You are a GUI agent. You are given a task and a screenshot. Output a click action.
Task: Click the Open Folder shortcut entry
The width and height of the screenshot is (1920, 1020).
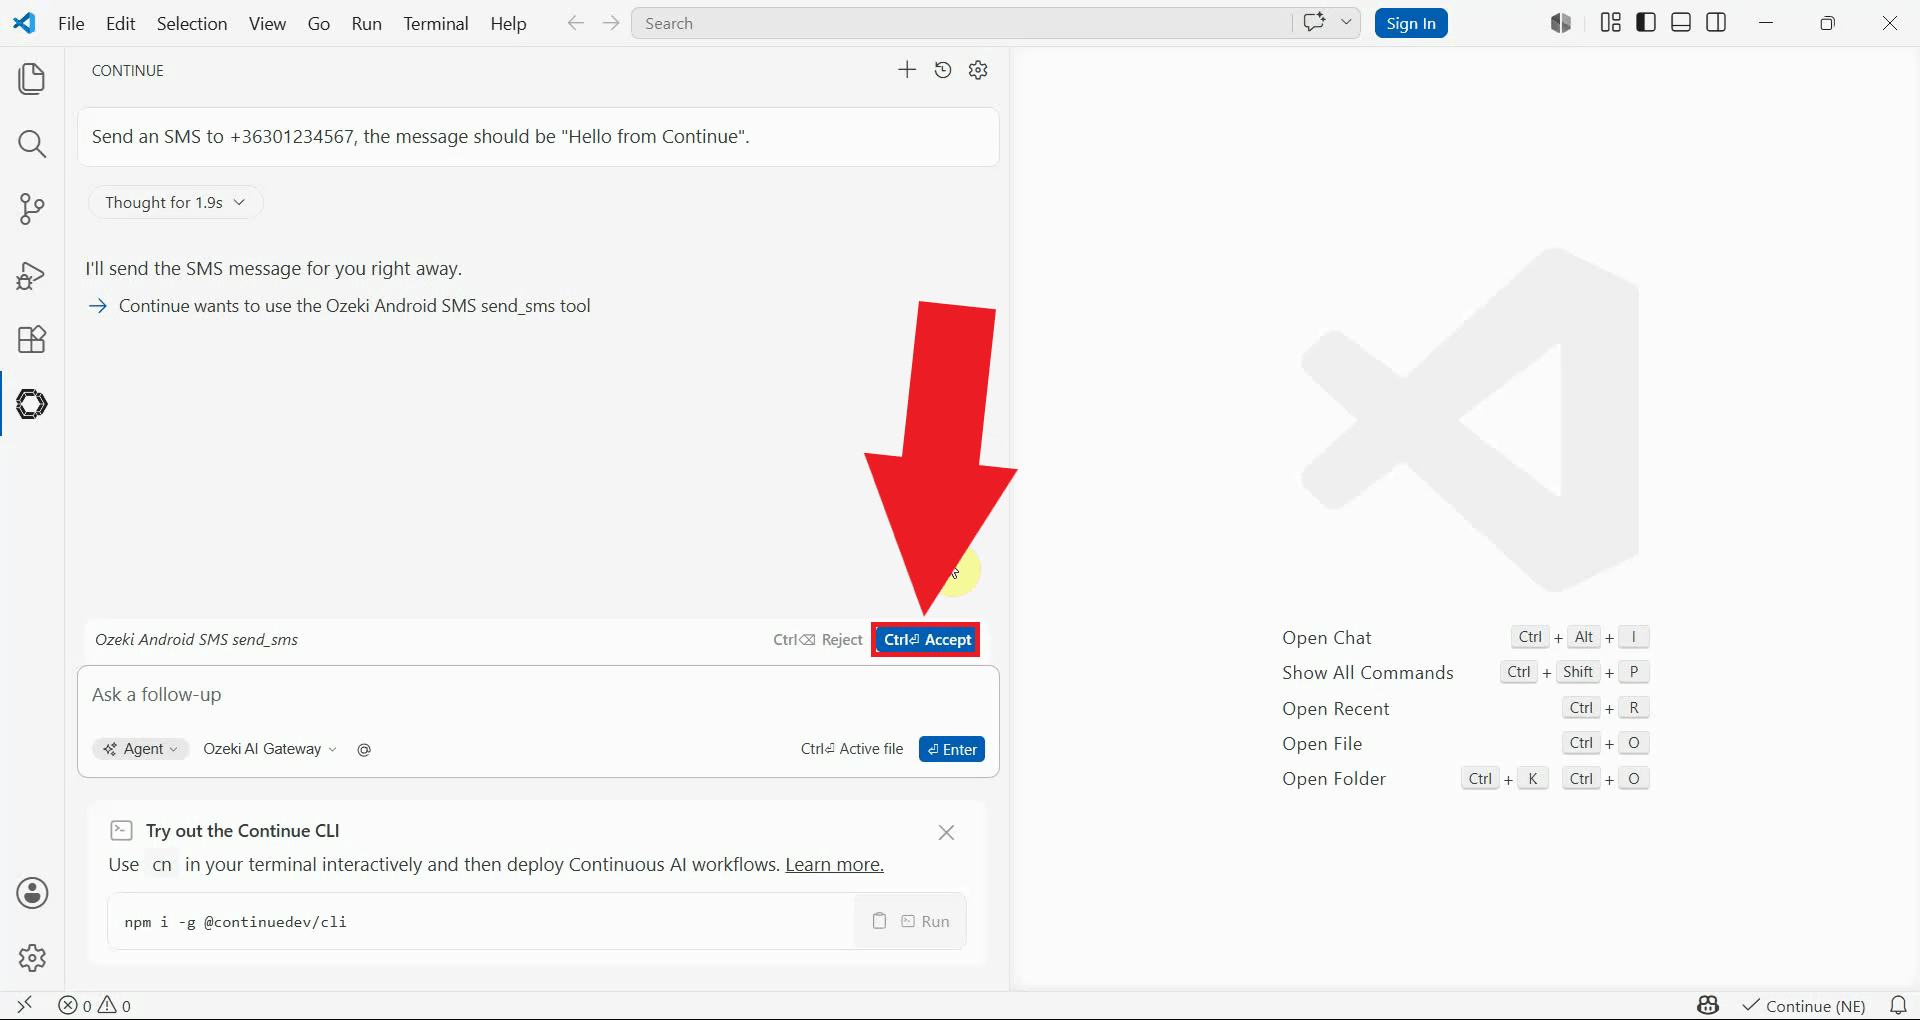pos(1465,779)
